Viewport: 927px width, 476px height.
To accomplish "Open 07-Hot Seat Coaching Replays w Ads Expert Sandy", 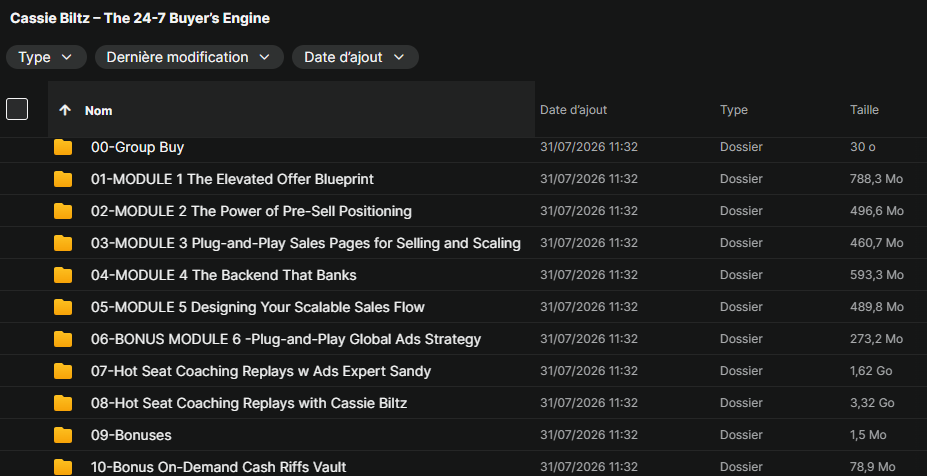I will tap(261, 371).
